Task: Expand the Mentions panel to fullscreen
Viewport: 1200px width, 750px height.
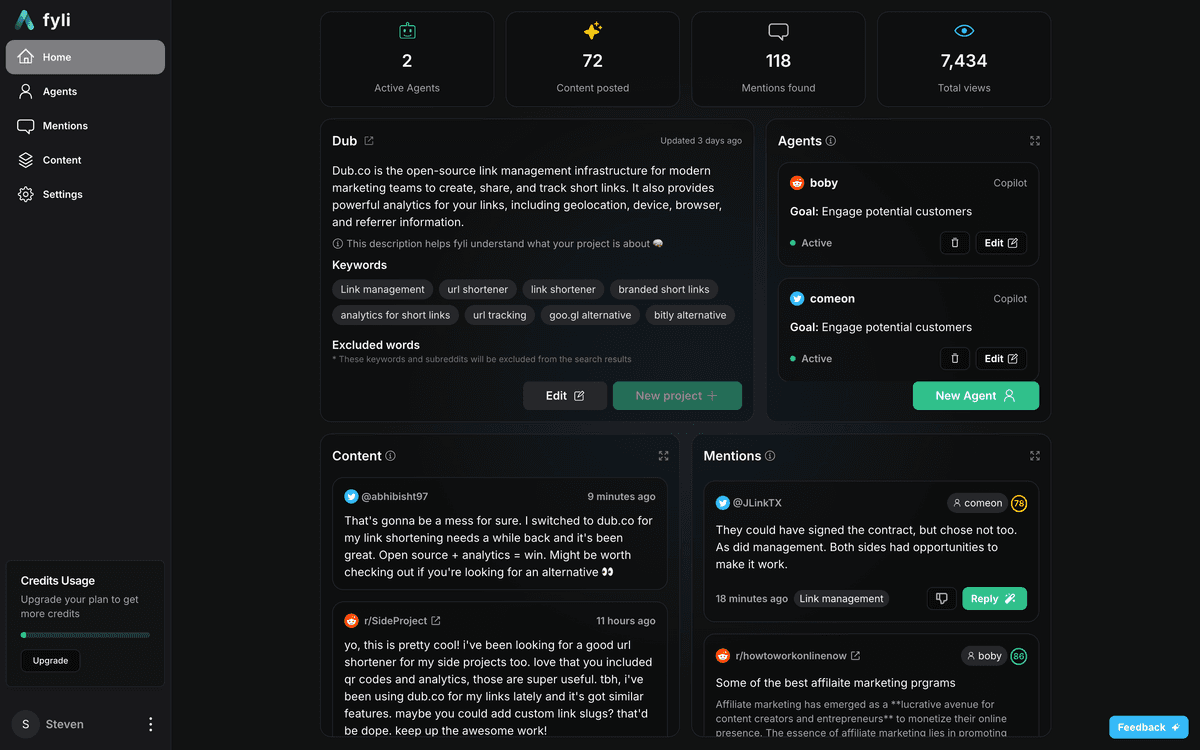Action: coord(1034,455)
